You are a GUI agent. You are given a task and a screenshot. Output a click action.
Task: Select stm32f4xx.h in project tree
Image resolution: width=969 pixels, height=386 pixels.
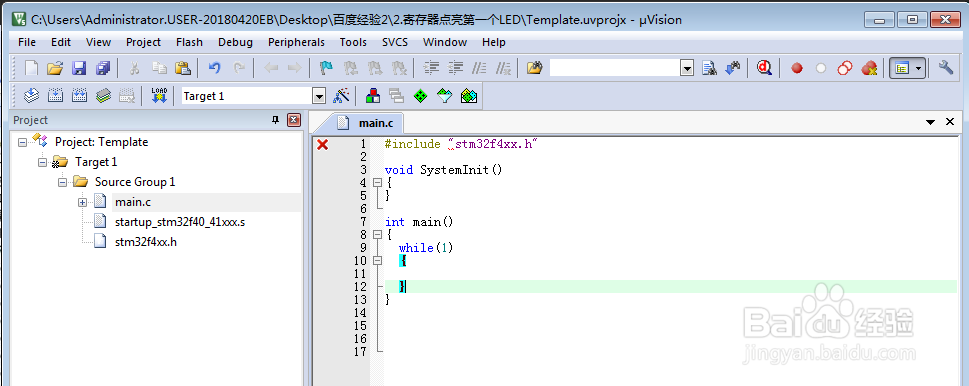click(146, 242)
